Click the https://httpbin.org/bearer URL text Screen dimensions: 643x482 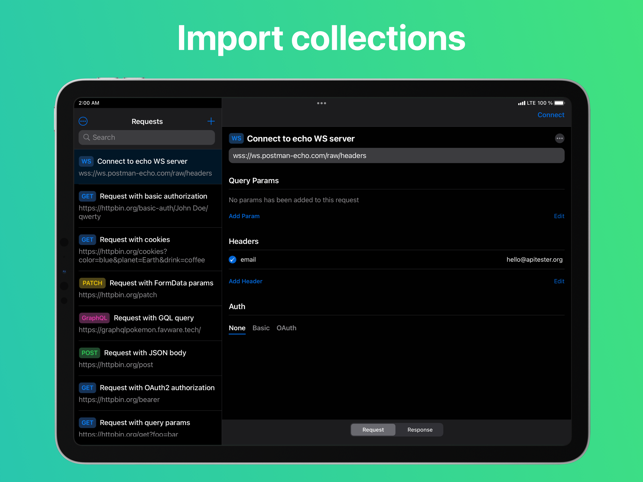click(119, 399)
